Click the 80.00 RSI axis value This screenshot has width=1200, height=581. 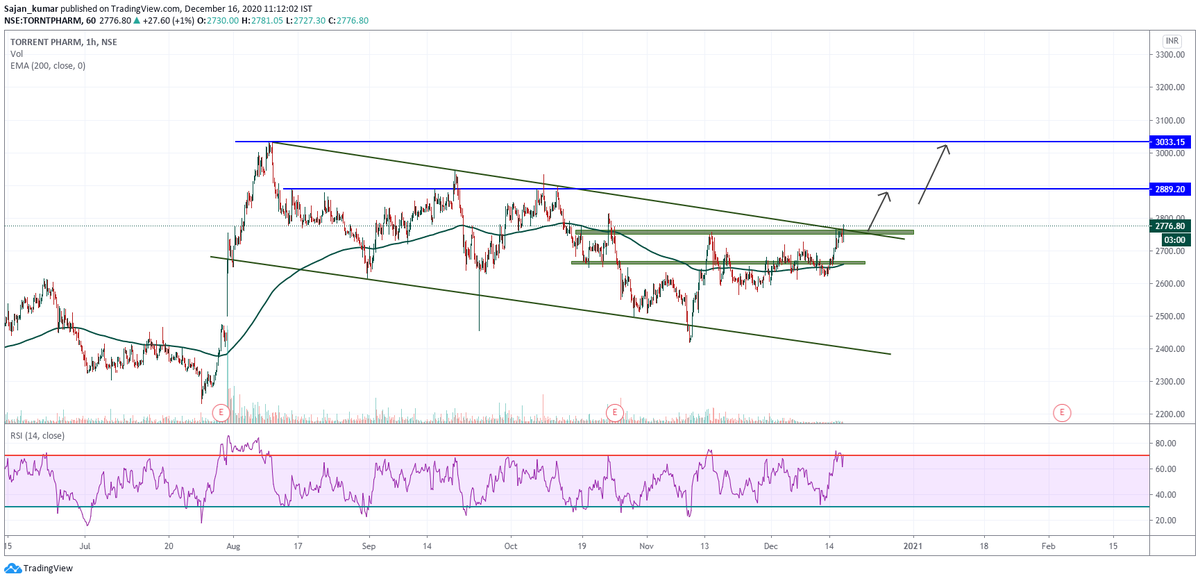pyautogui.click(x=1166, y=443)
